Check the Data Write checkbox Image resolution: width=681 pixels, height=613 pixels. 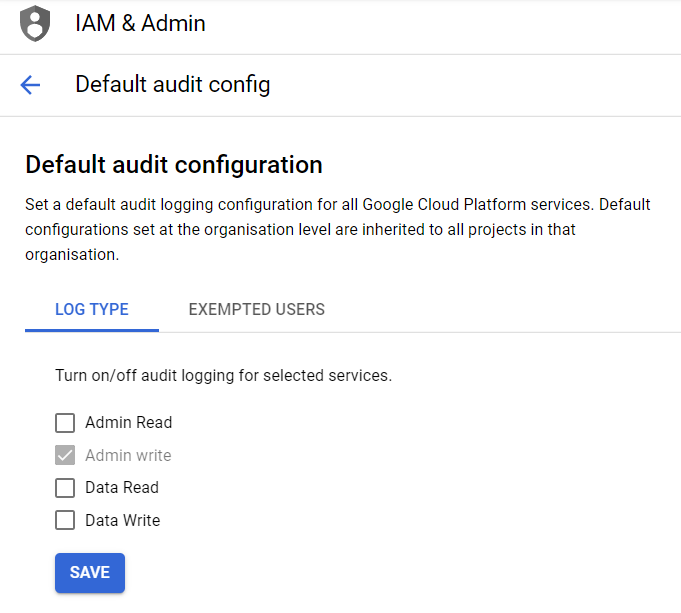pos(65,520)
